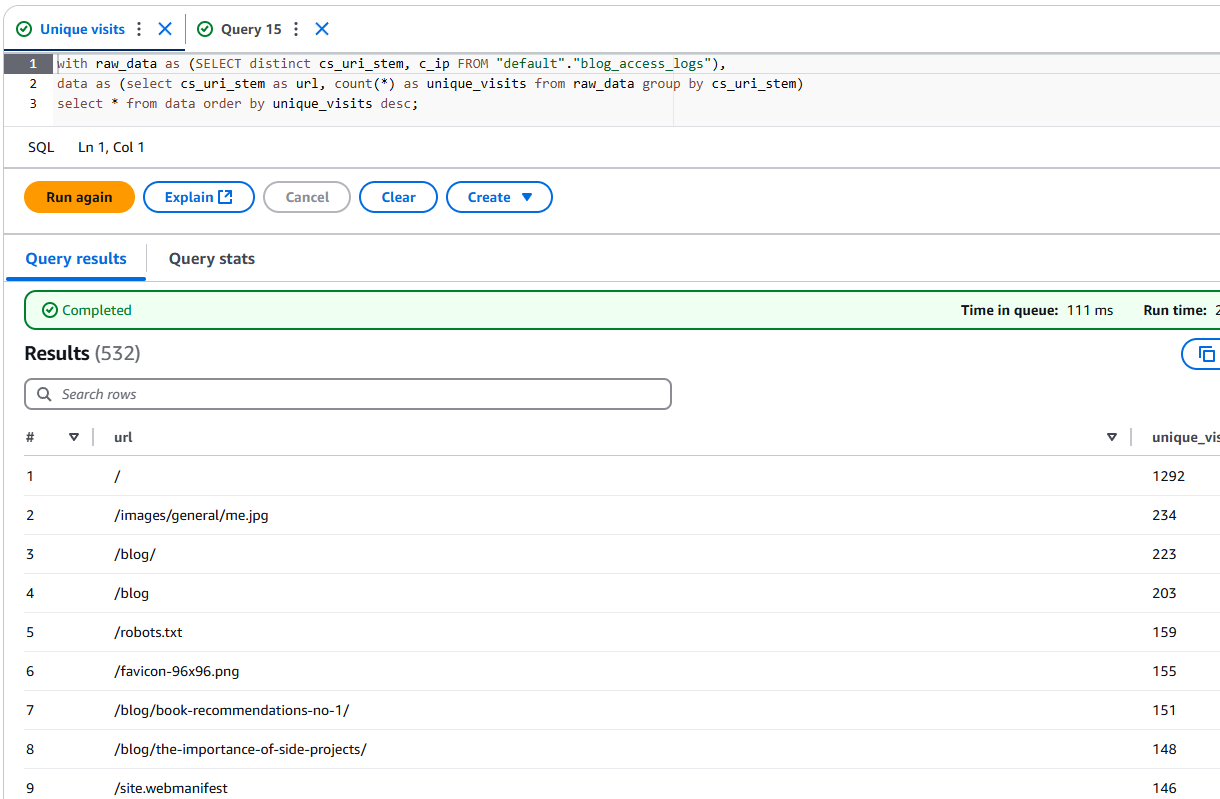Sort by the row number column arrow
Image resolution: width=1220 pixels, height=799 pixels.
coord(74,437)
